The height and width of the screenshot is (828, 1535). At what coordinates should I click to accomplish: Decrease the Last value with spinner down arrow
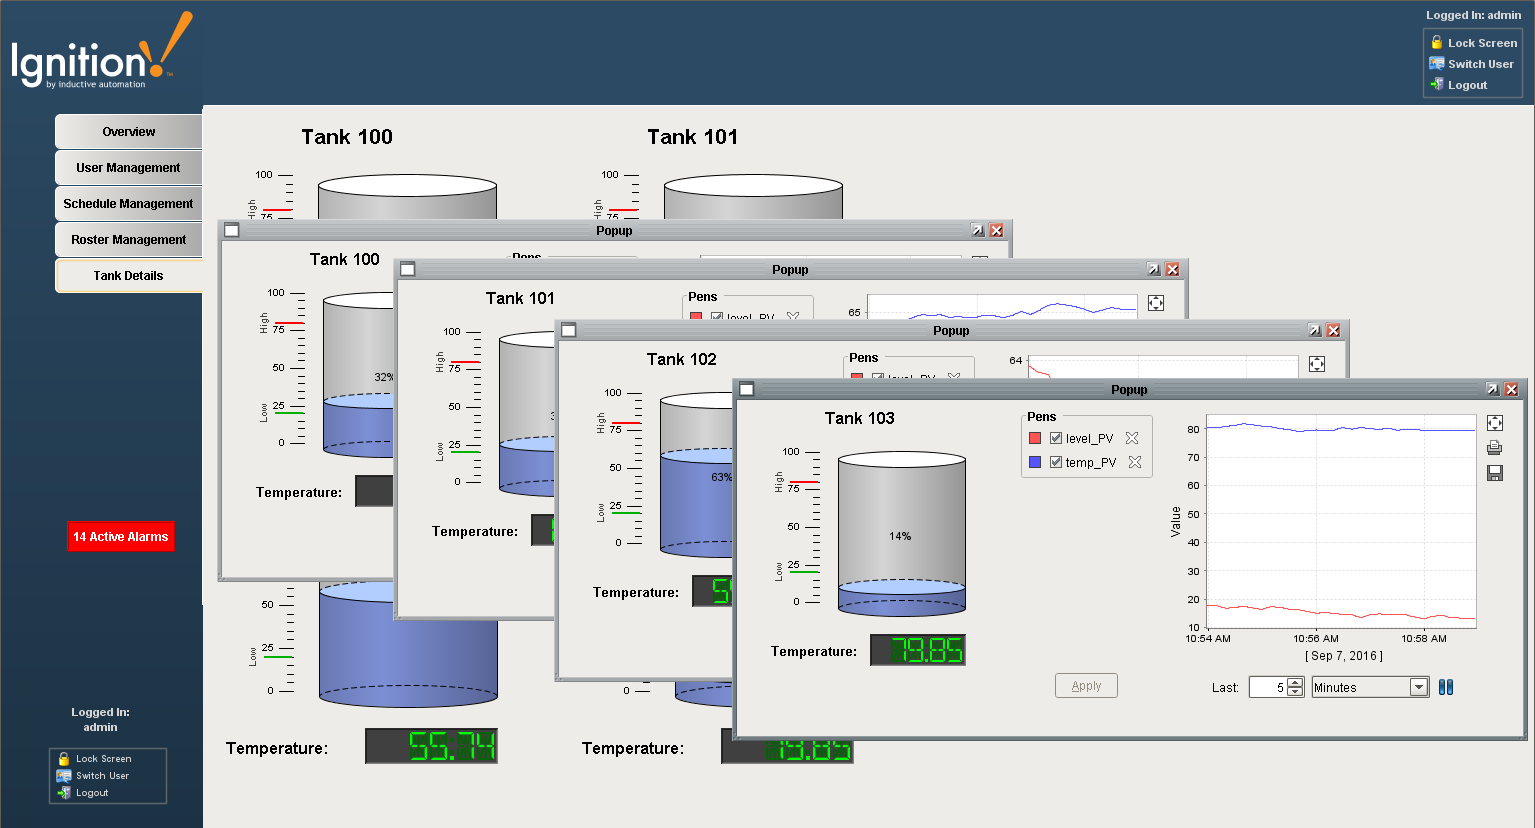tap(1296, 692)
